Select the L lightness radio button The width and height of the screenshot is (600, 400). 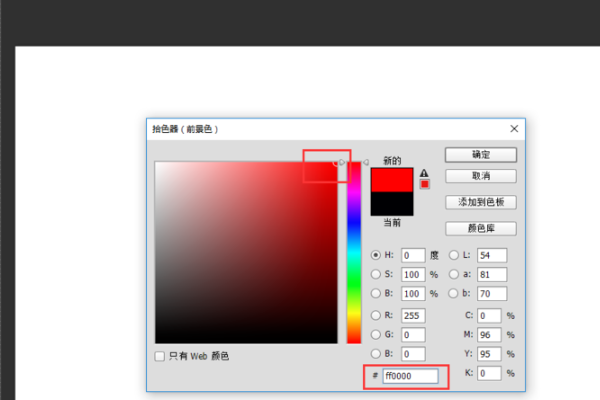click(x=453, y=255)
